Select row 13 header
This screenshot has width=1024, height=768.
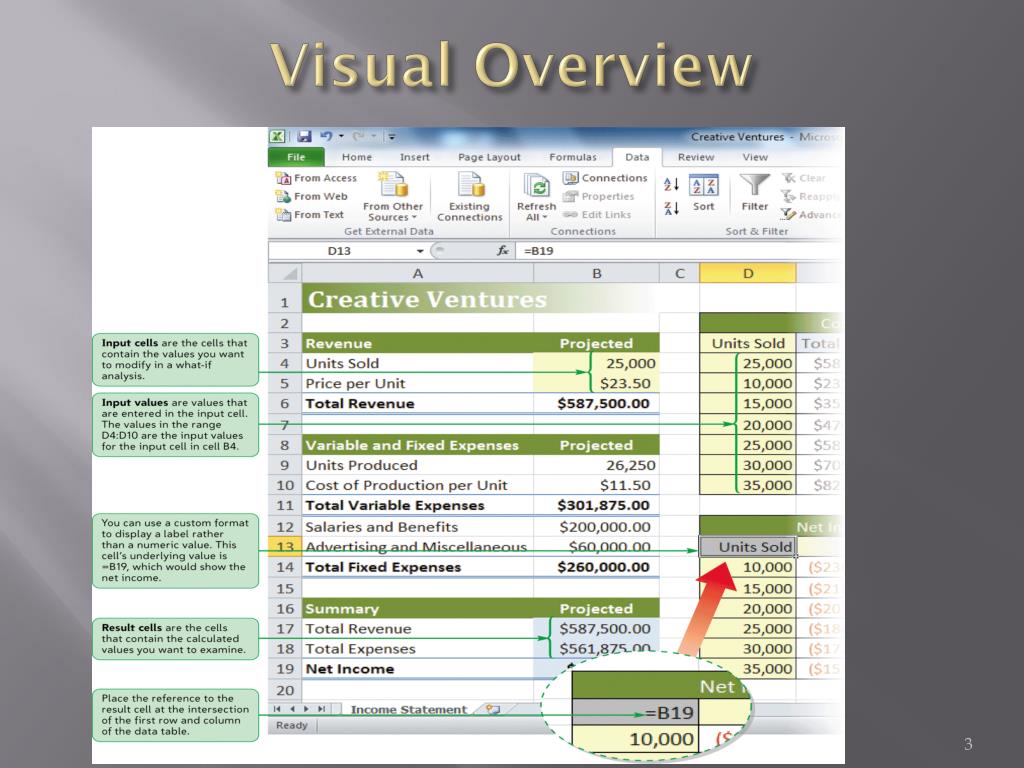[x=285, y=547]
